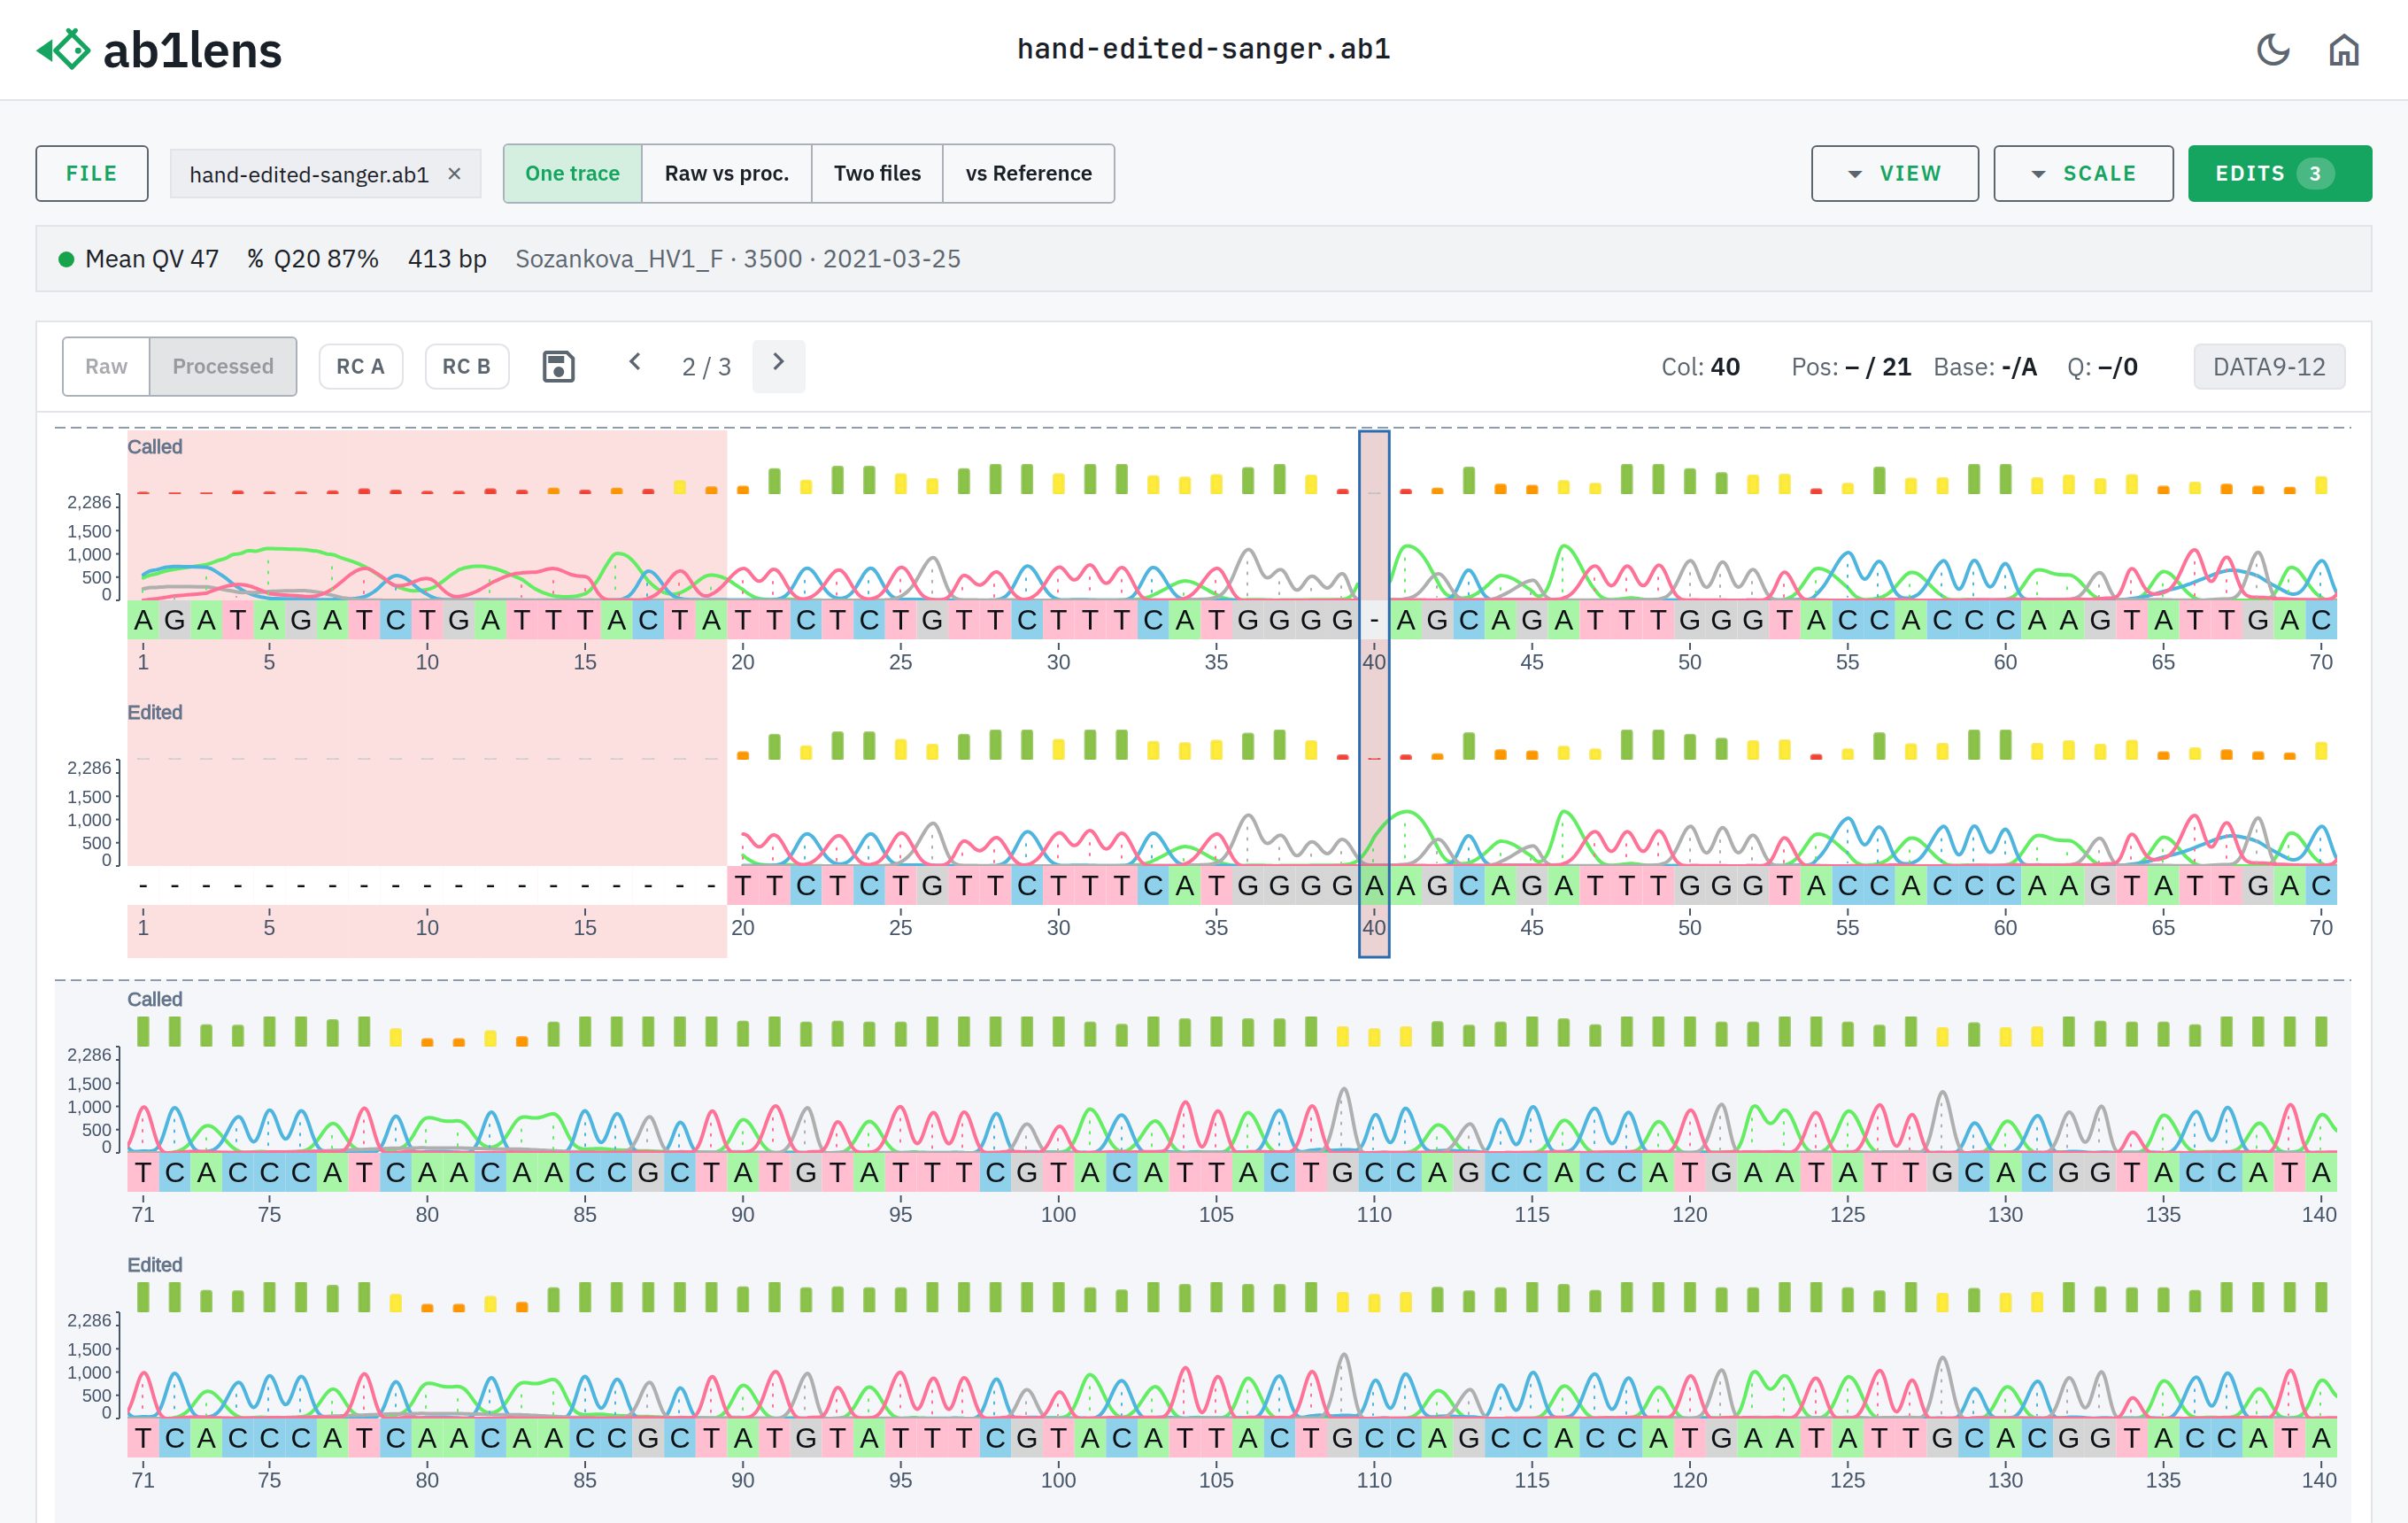
Task: Click the DATA9-12 channel badge
Action: coord(2268,366)
